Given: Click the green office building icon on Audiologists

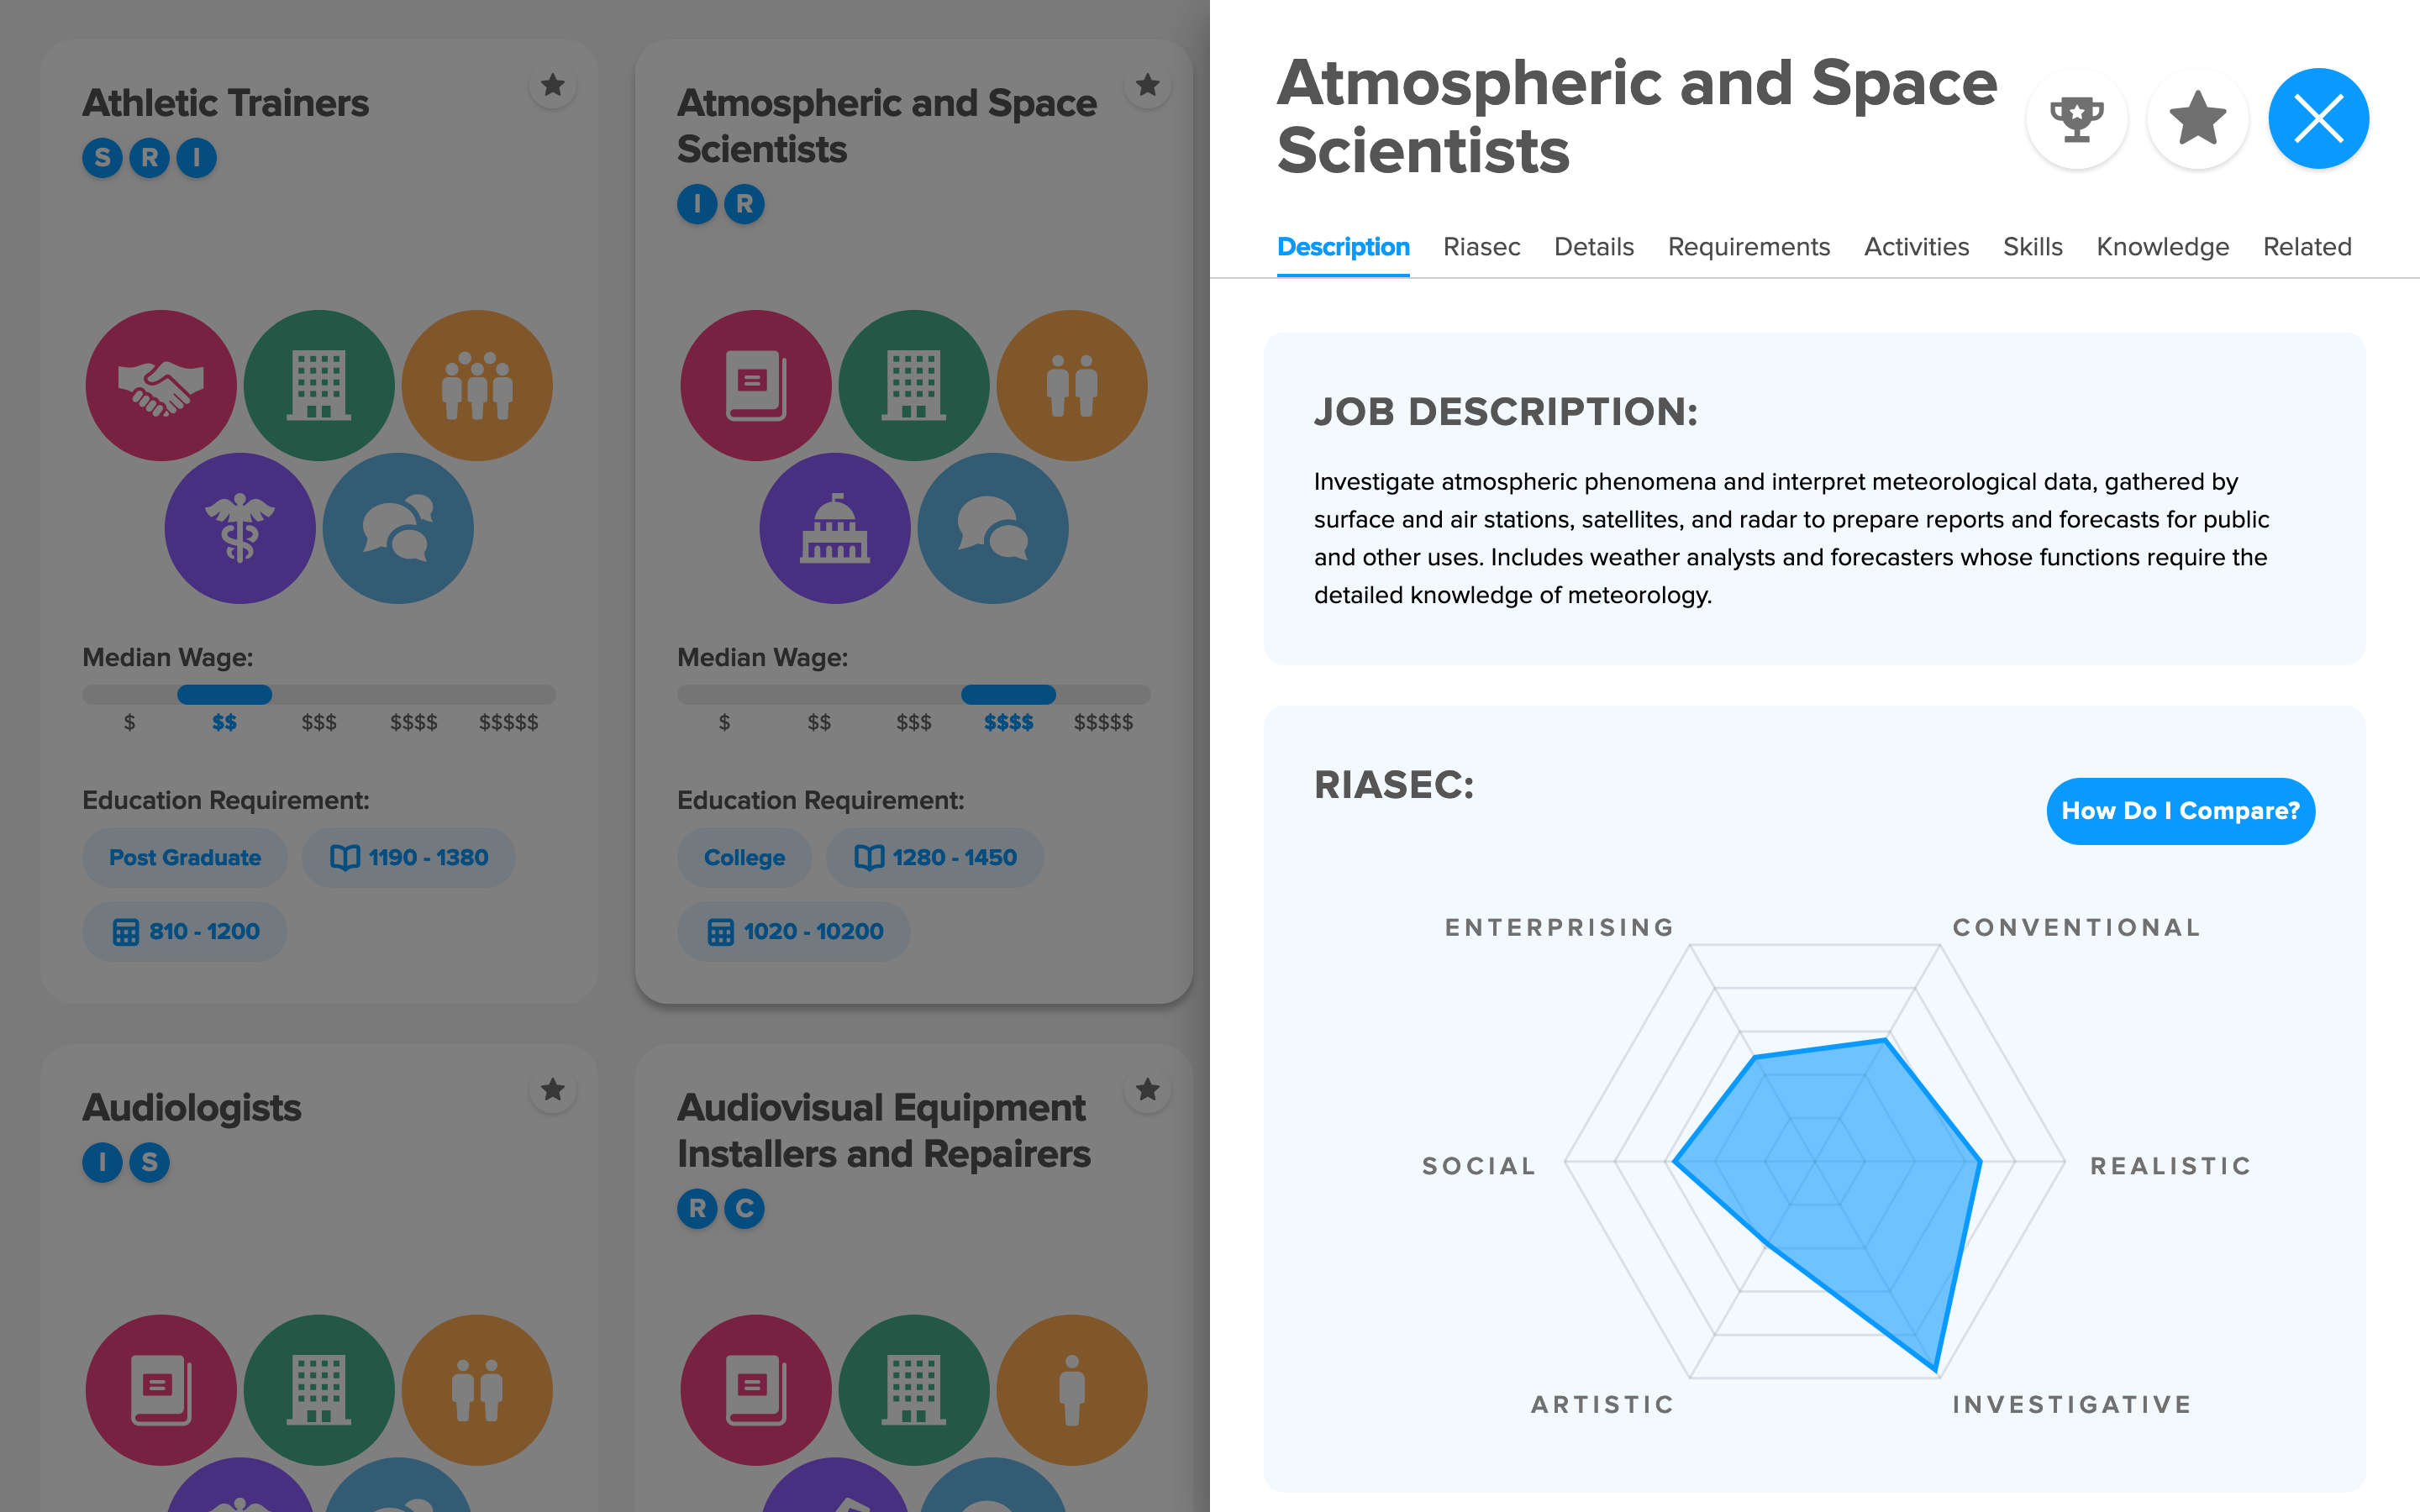Looking at the screenshot, I should click(x=319, y=1389).
